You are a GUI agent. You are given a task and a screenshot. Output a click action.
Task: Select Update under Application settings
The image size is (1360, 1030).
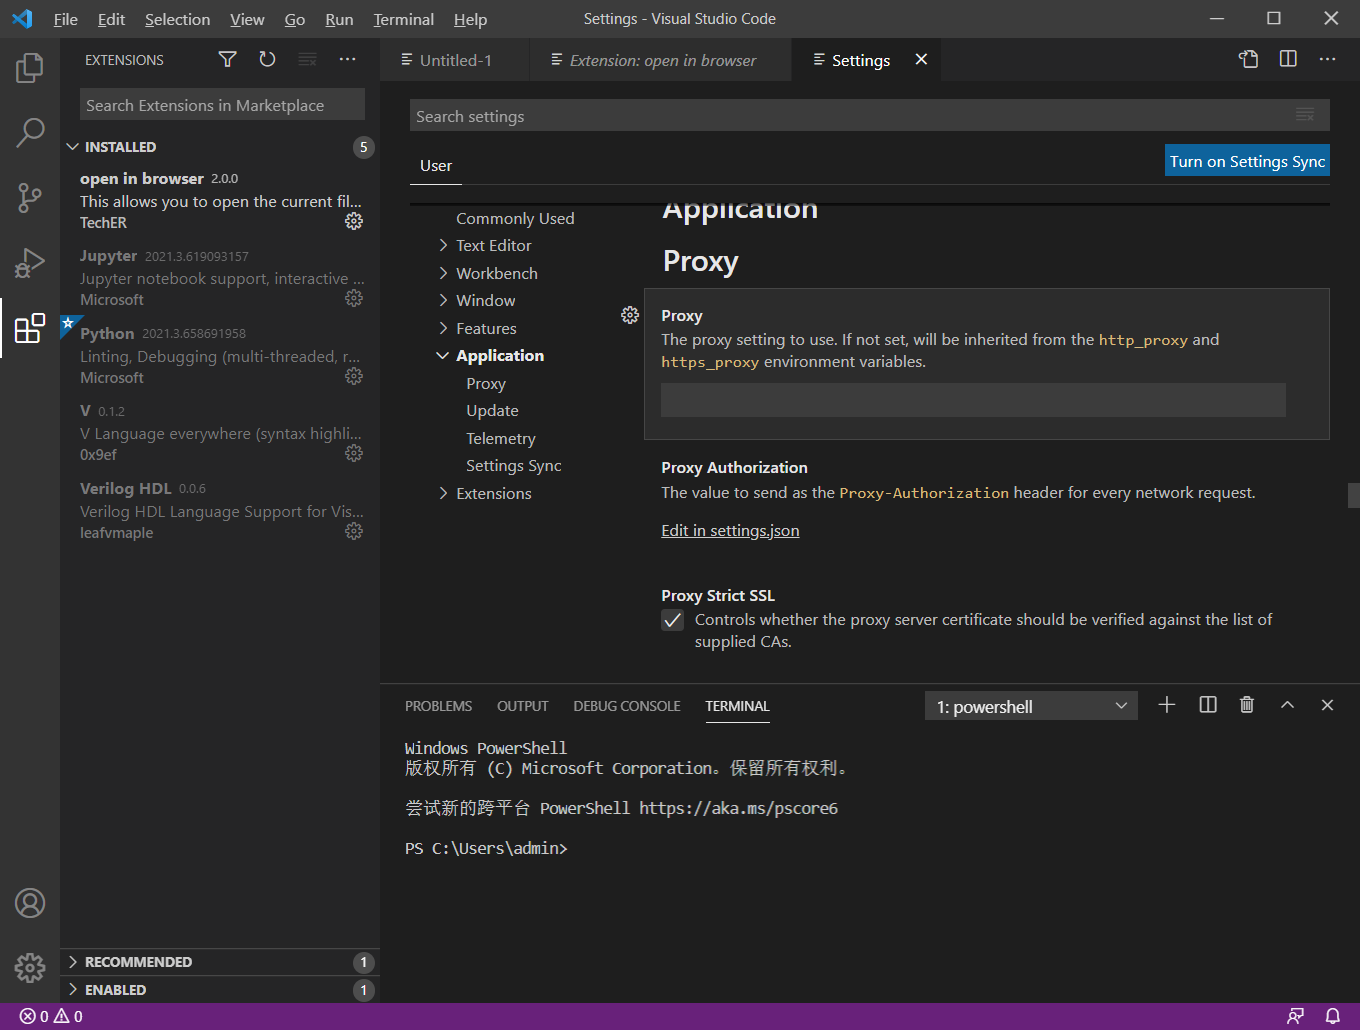[492, 411]
